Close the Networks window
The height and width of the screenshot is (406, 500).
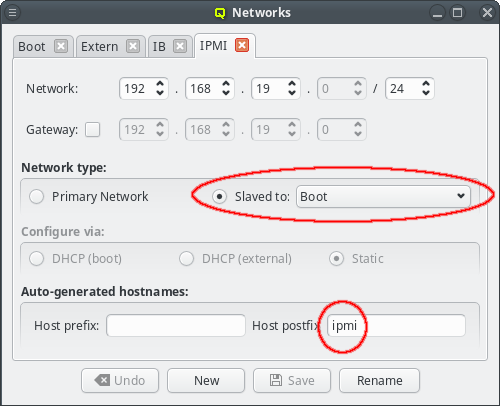(487, 13)
